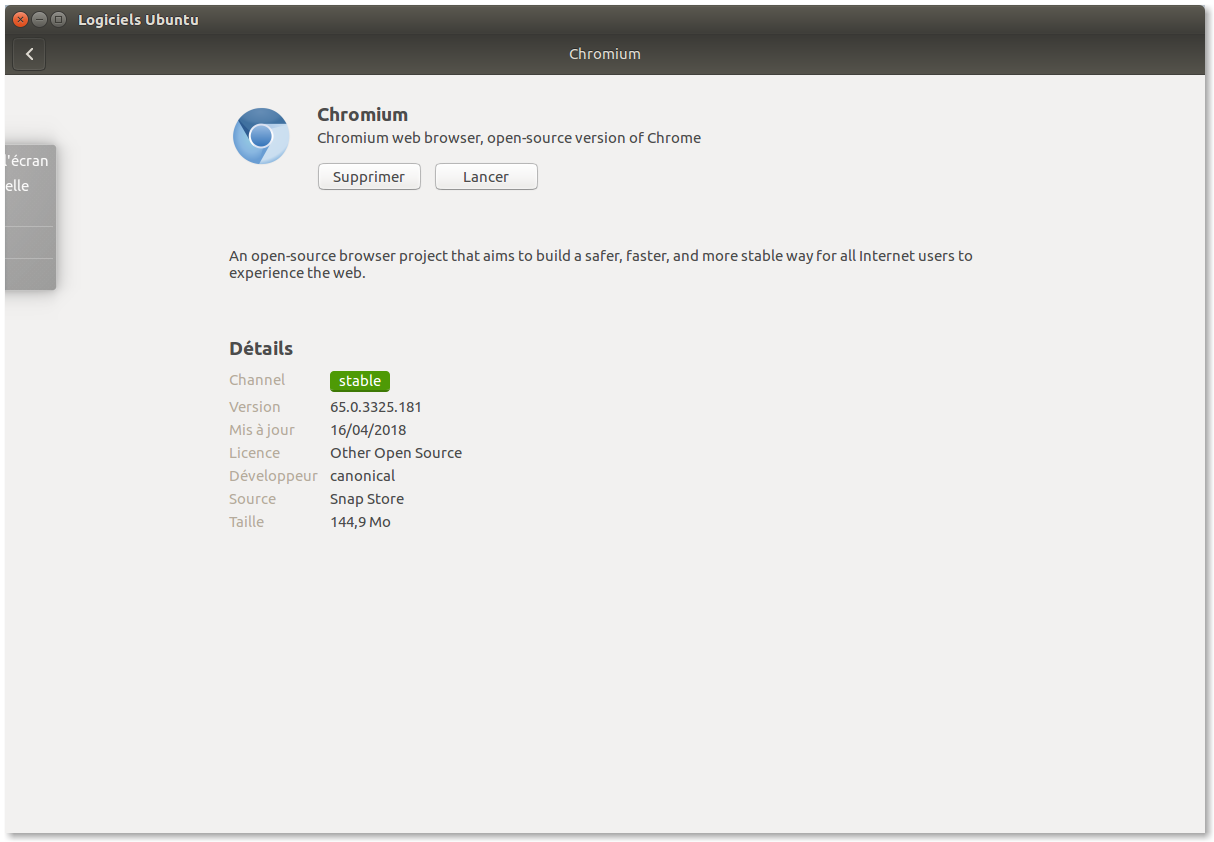Click the 'Channel' label
Screen dimensions: 1214x842
point(257,380)
